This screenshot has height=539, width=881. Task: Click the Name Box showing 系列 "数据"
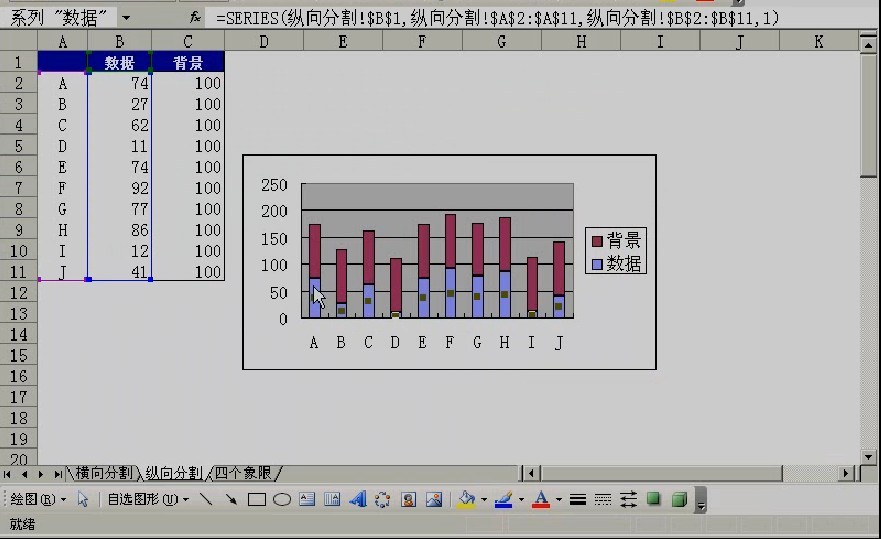point(58,18)
